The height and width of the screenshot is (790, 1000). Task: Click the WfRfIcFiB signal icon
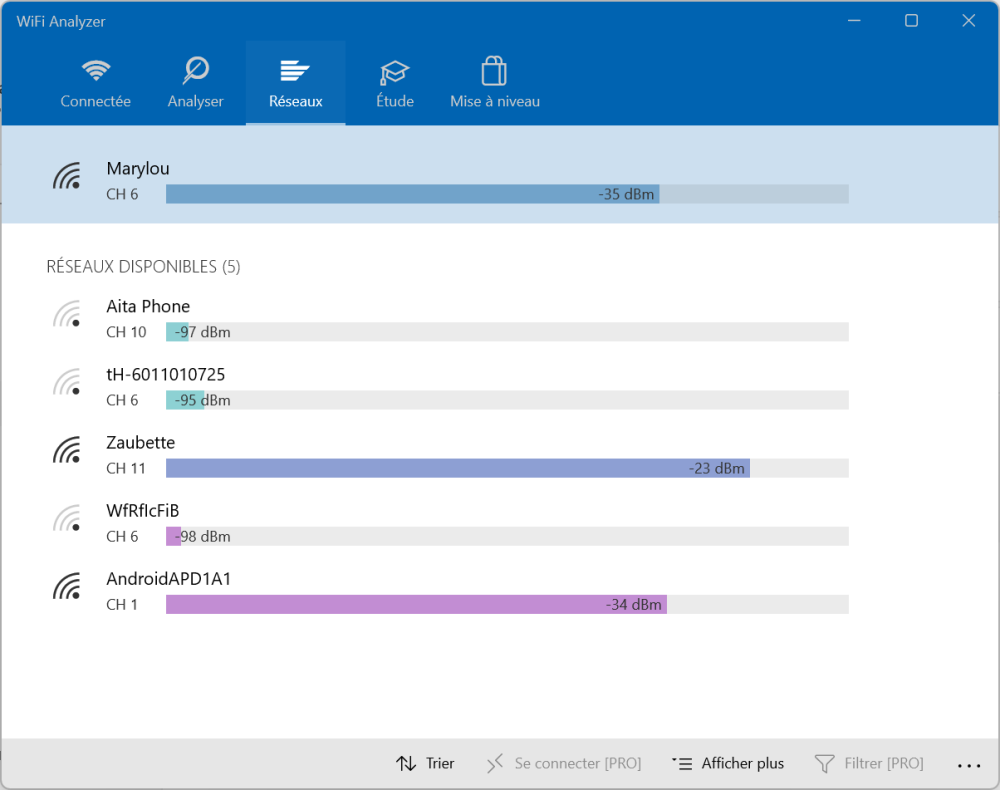click(67, 519)
